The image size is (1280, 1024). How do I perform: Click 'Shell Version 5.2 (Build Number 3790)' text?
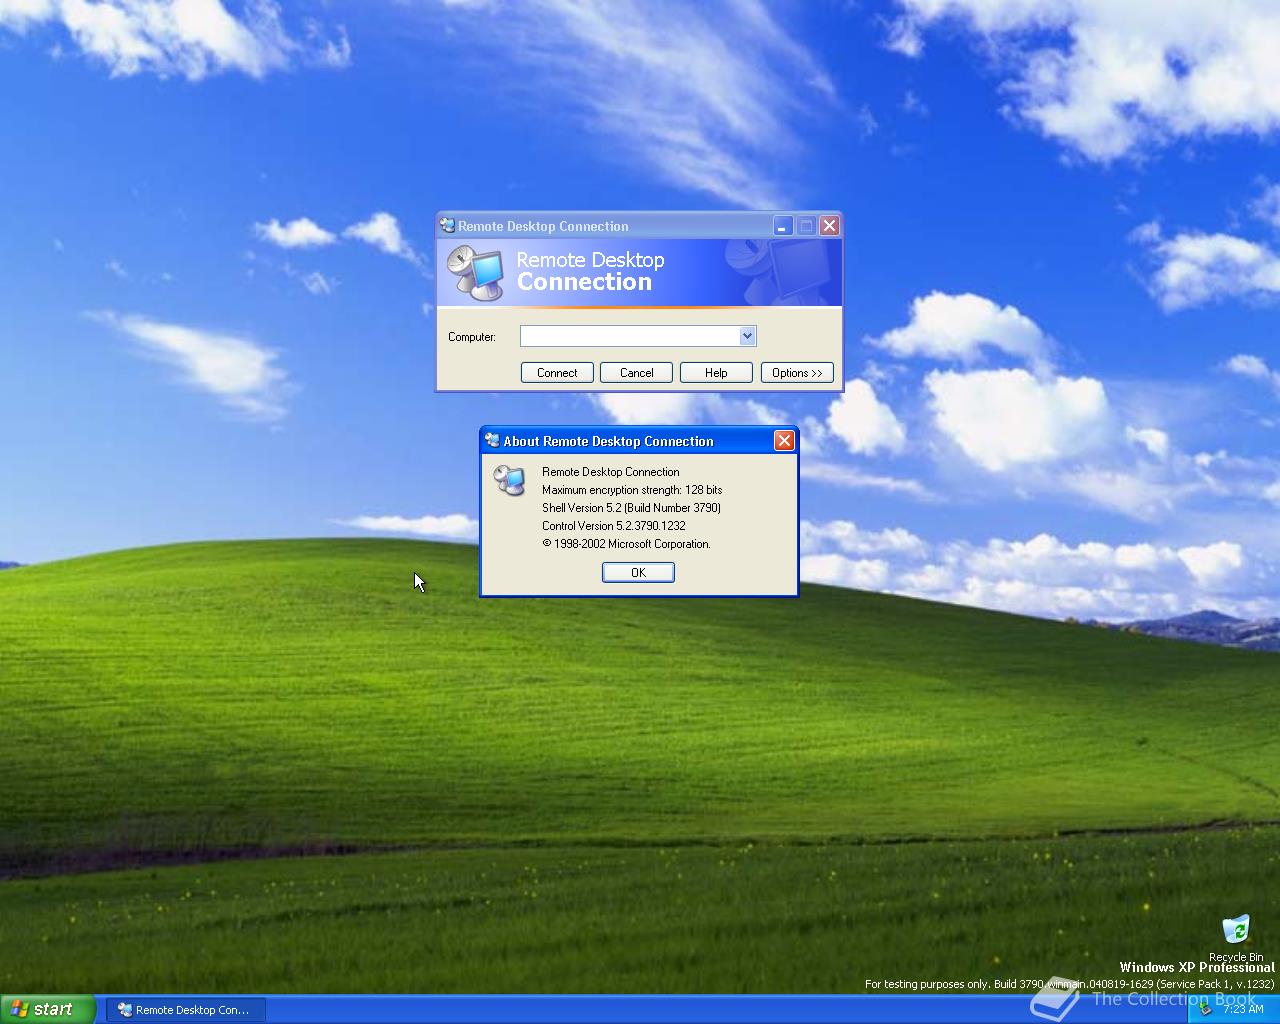(x=631, y=508)
